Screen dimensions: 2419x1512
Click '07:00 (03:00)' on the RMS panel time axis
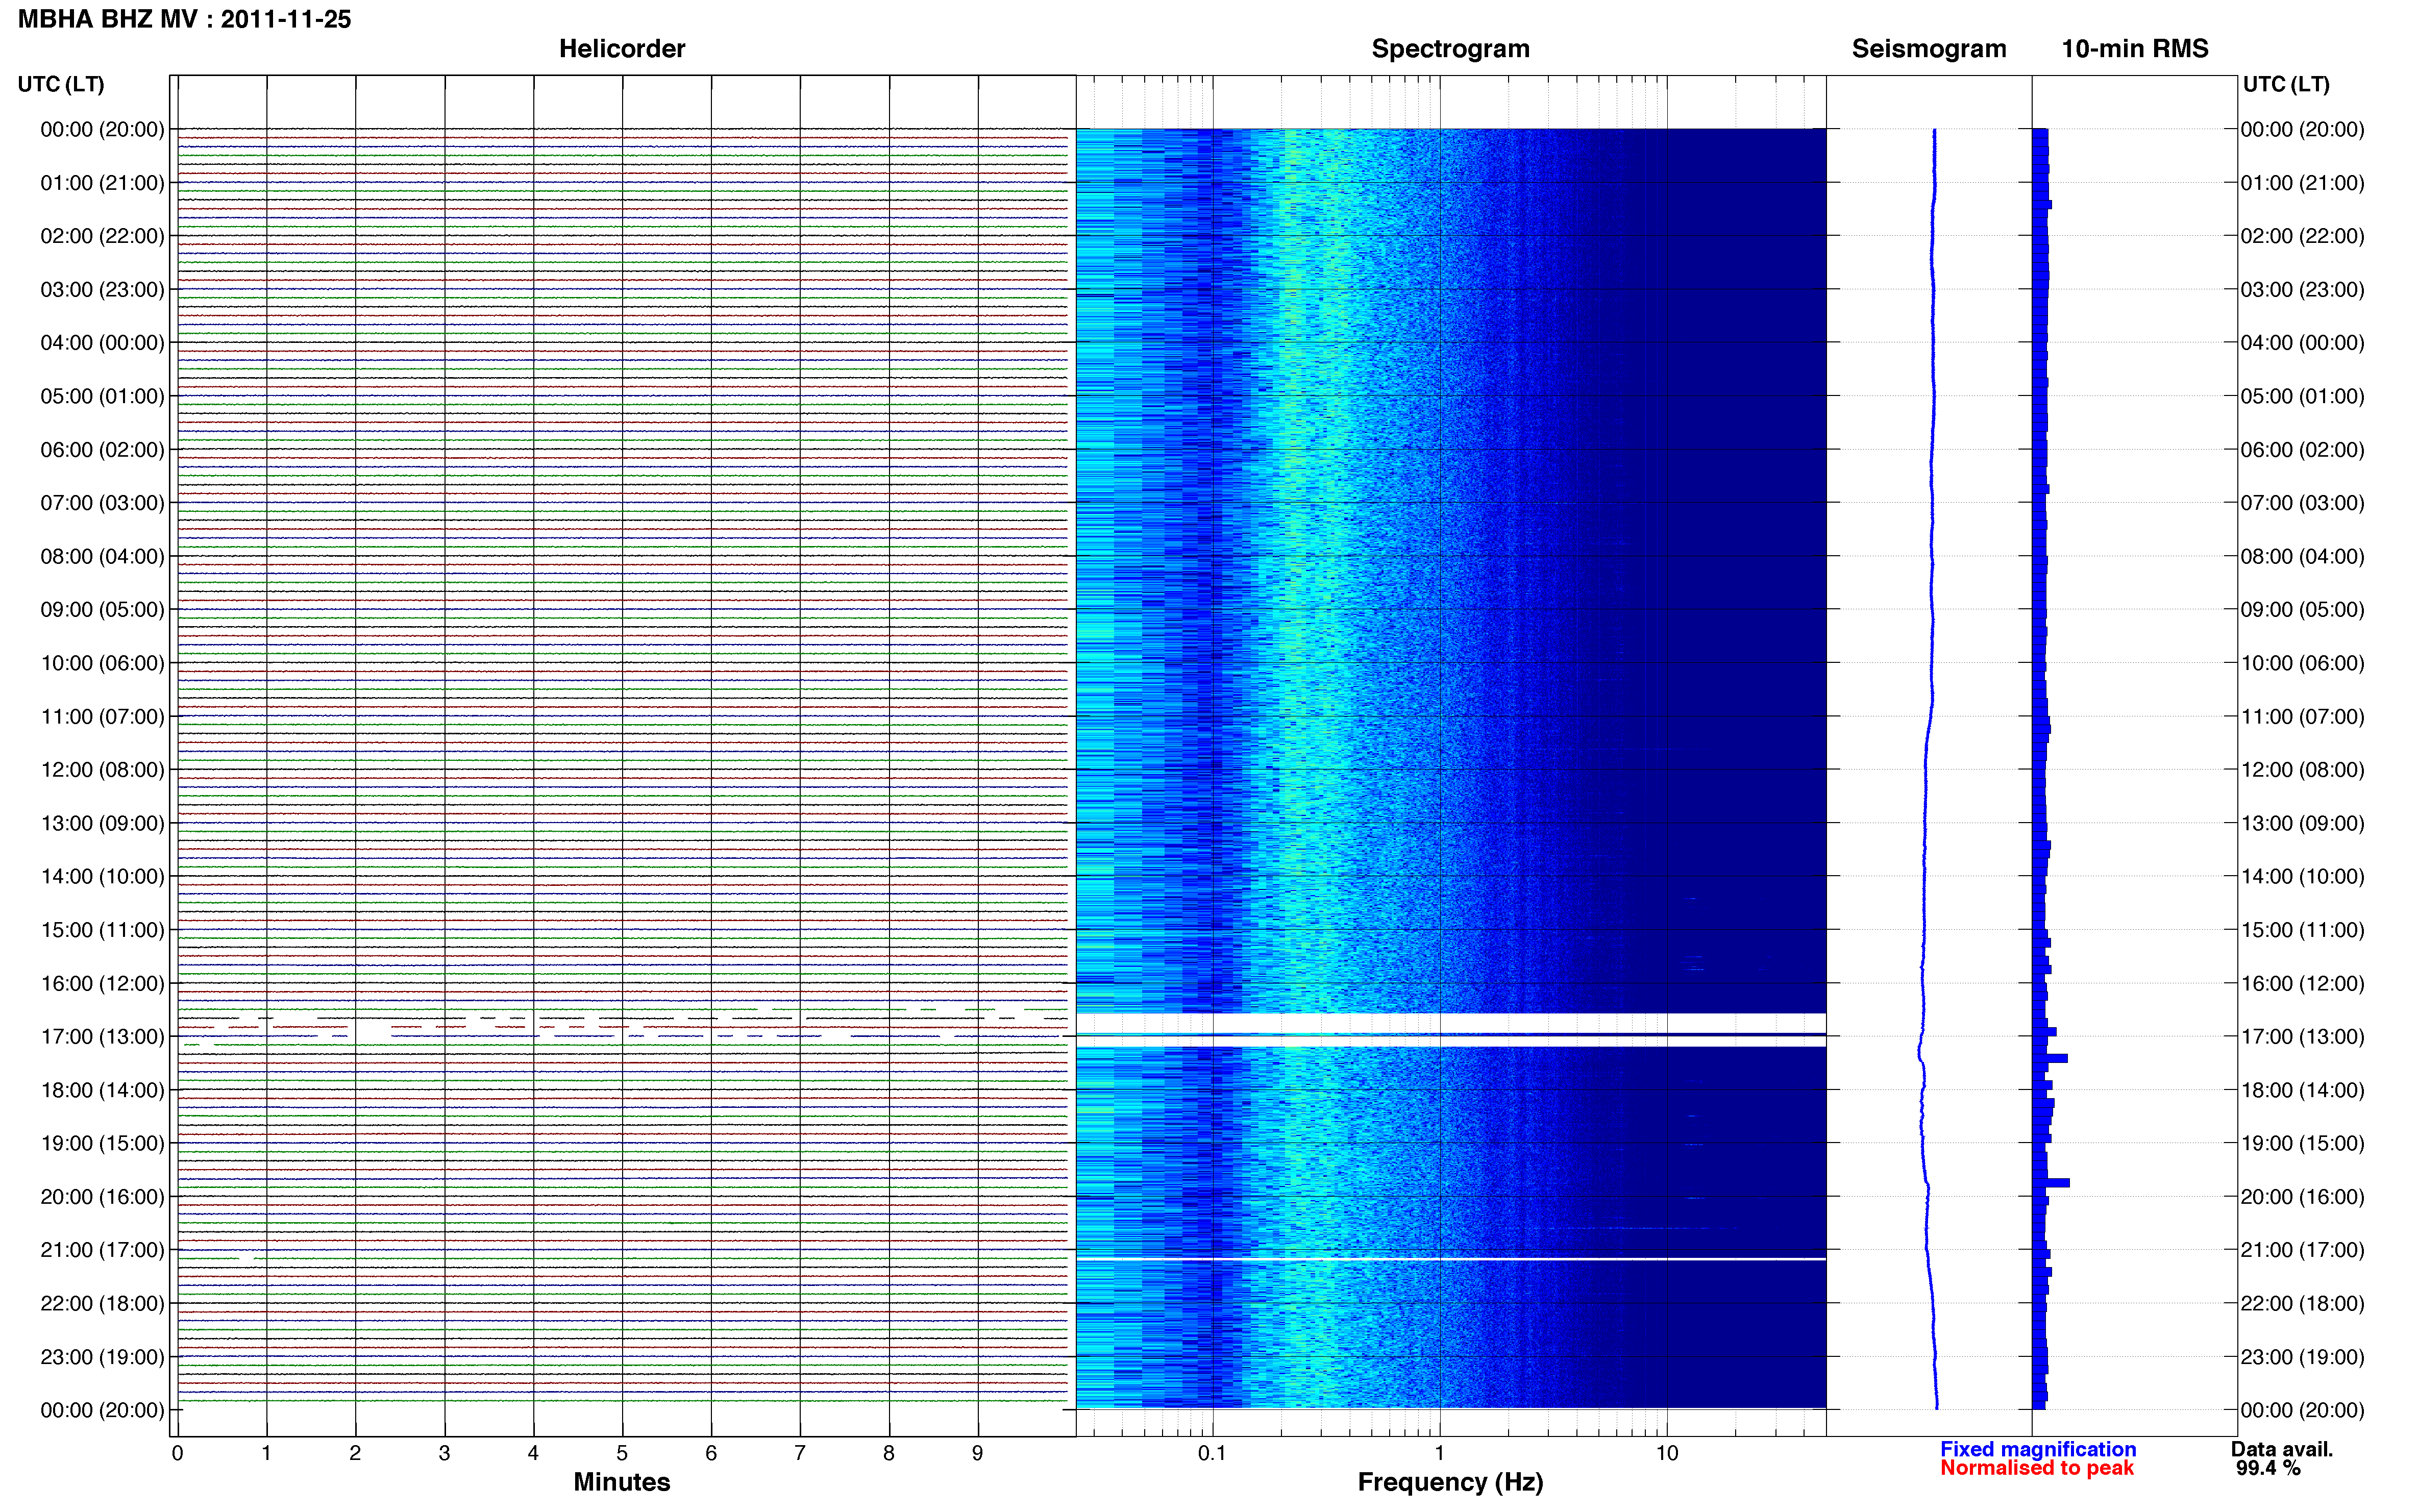2302,503
